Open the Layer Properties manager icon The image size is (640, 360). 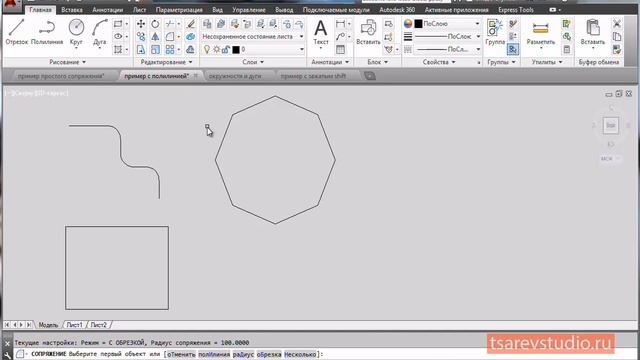[x=207, y=24]
